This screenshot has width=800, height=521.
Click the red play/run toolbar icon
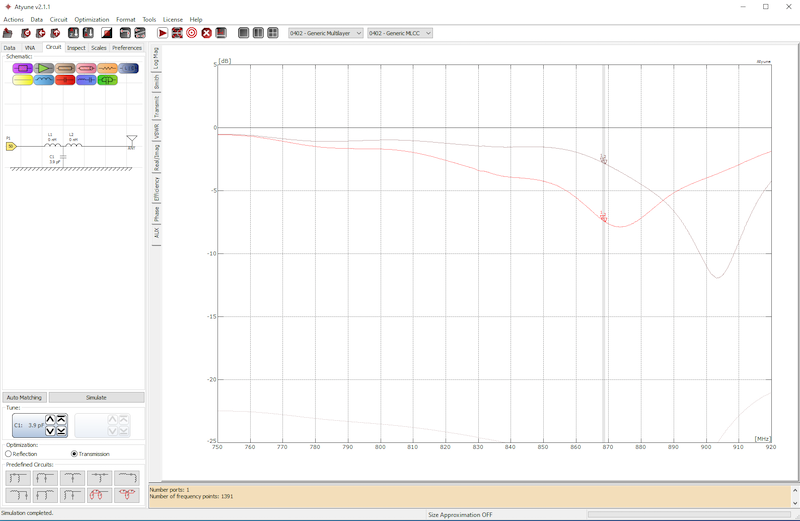163,33
